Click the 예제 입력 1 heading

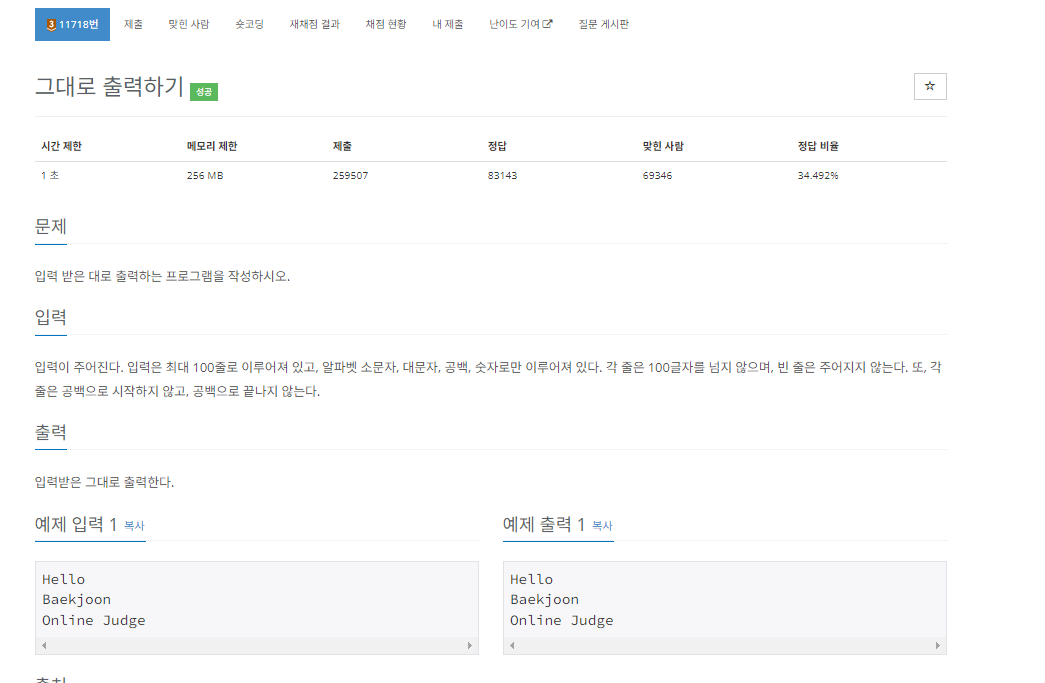coord(76,525)
